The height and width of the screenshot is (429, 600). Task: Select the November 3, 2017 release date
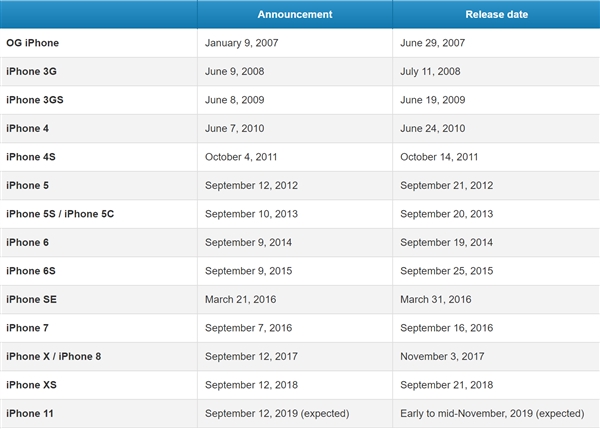click(444, 356)
